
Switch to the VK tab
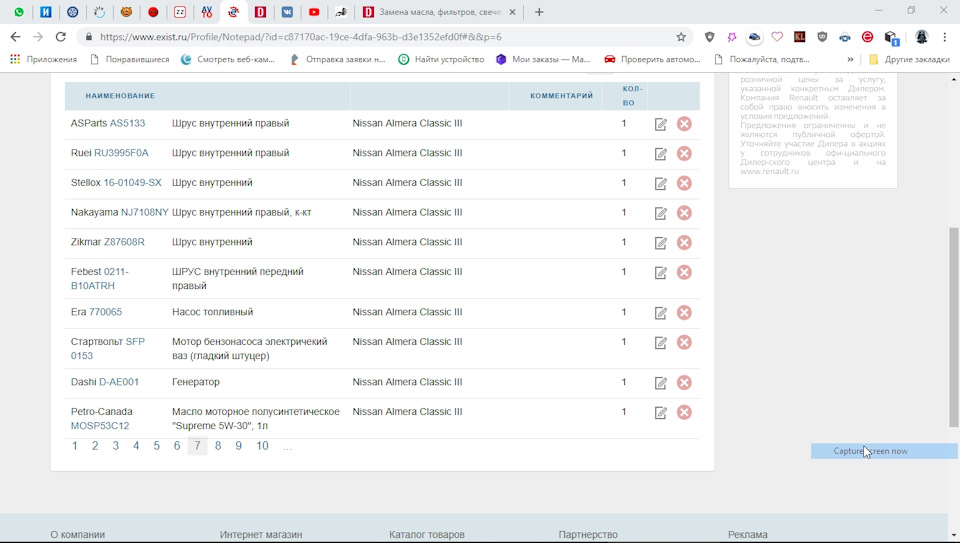[287, 12]
